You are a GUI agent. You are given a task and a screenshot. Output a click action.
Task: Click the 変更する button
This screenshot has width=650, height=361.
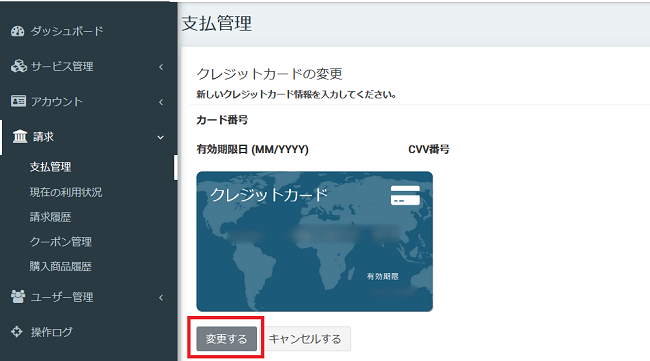227,339
